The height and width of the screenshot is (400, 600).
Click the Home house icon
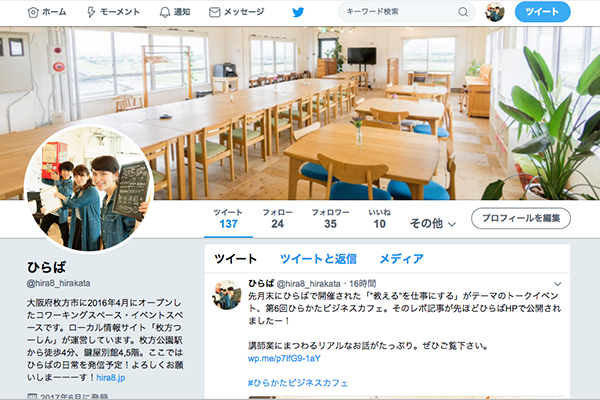[x=33, y=12]
